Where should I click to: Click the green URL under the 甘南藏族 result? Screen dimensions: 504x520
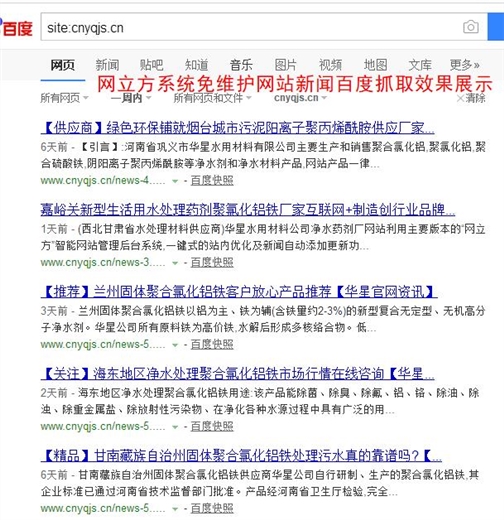click(x=103, y=509)
